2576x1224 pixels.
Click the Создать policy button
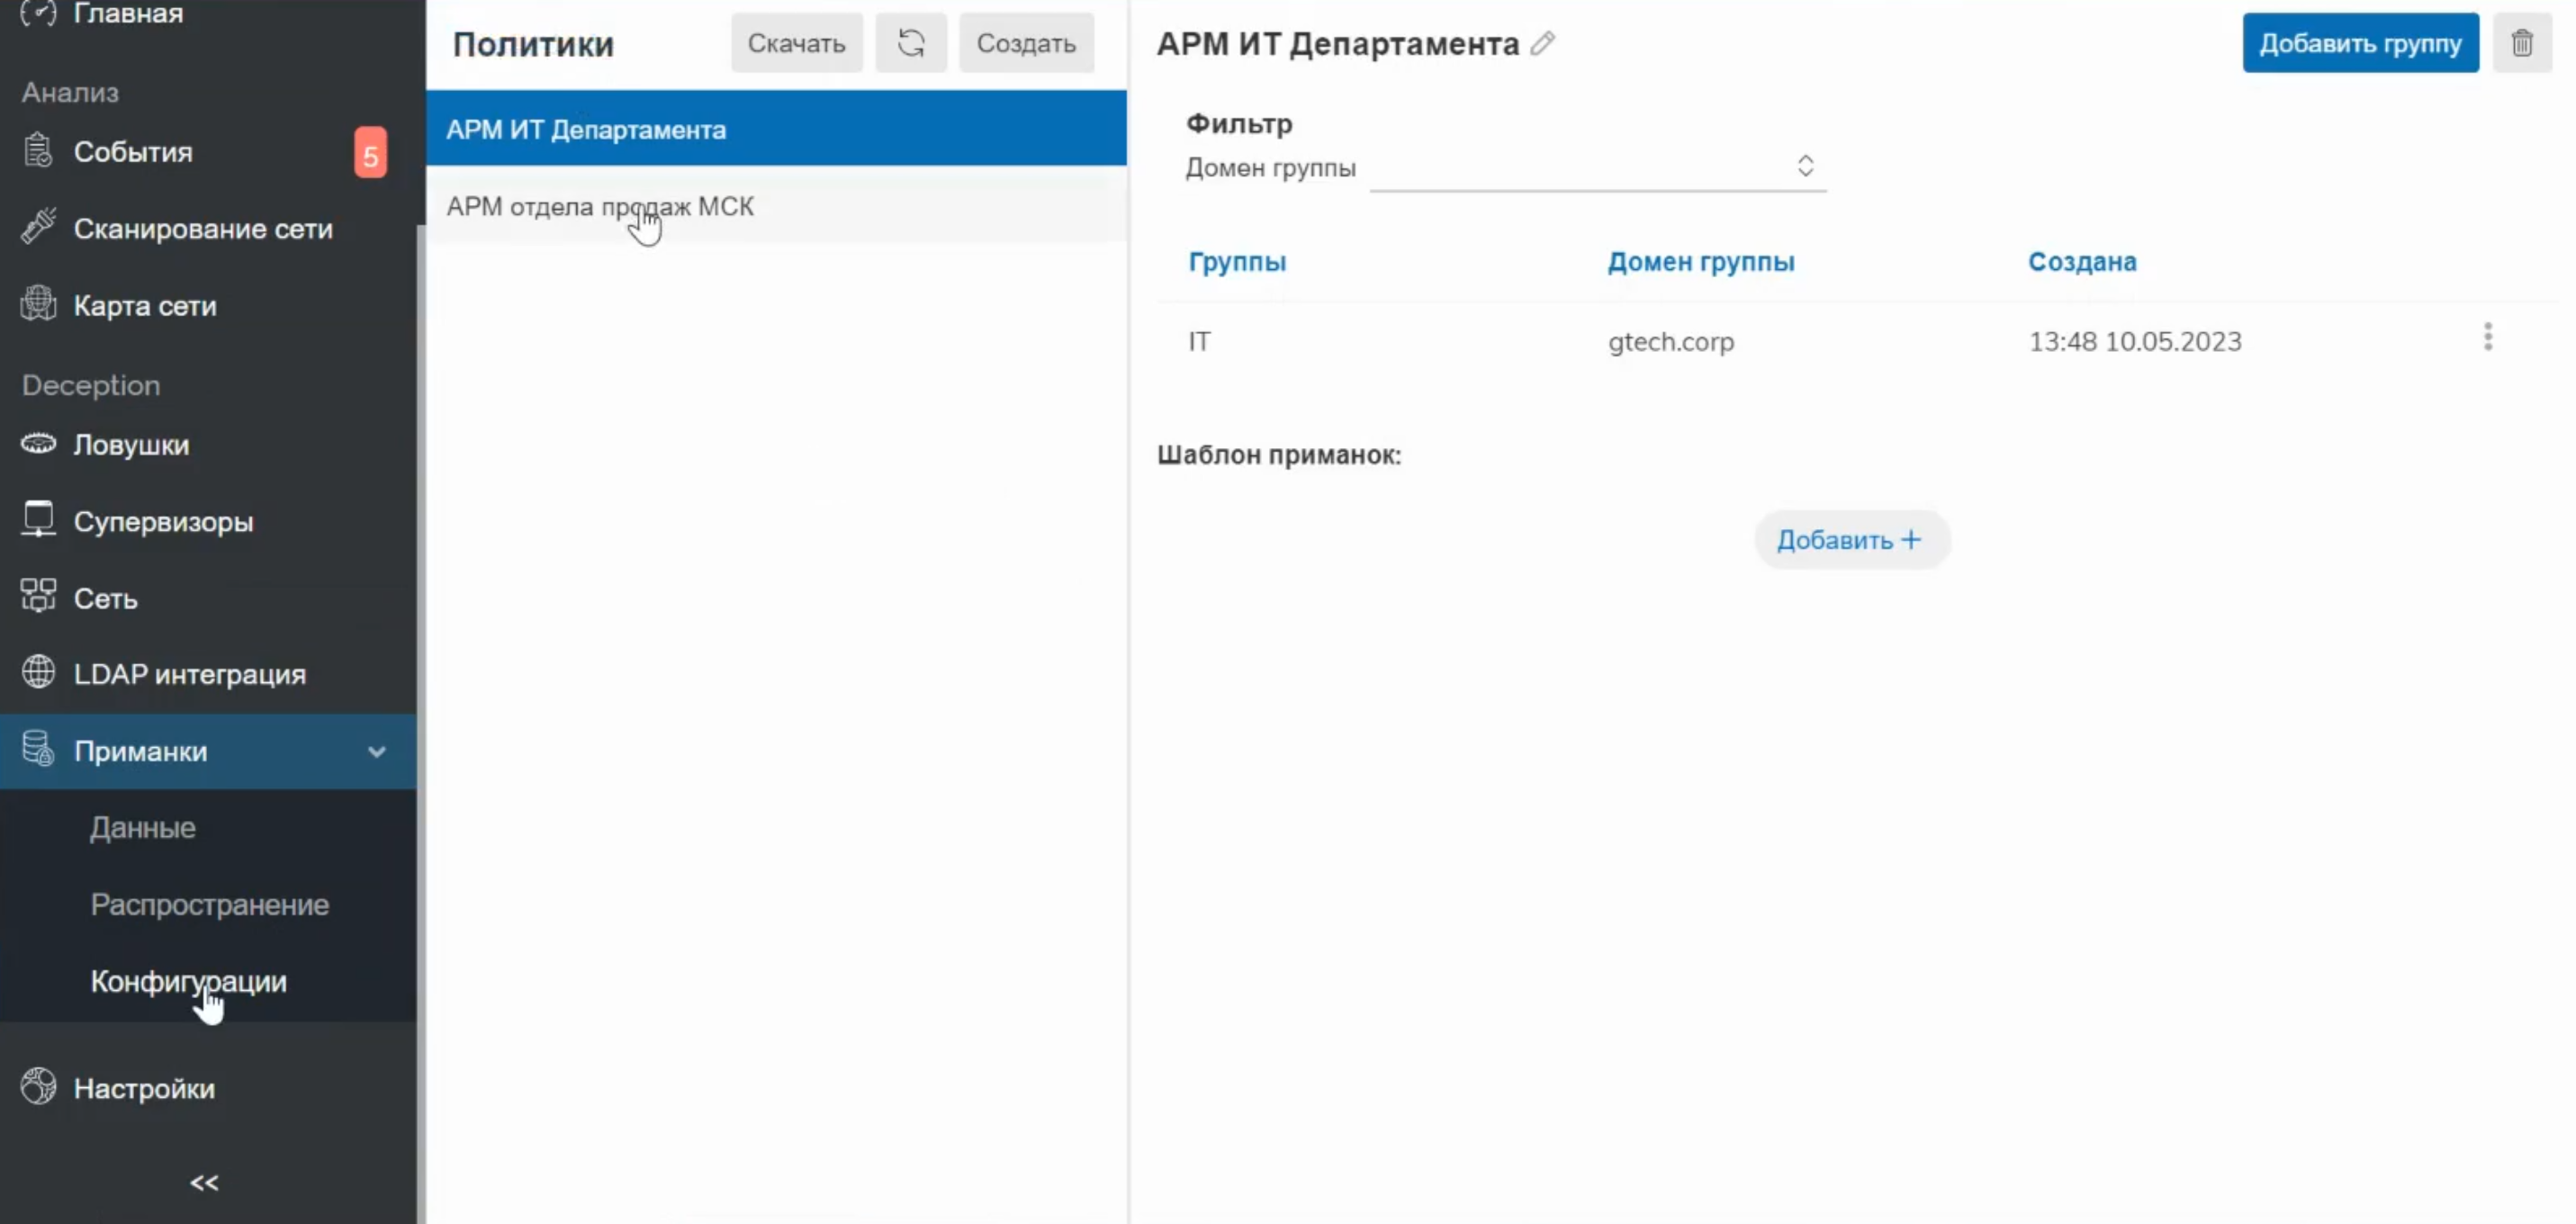coord(1025,43)
